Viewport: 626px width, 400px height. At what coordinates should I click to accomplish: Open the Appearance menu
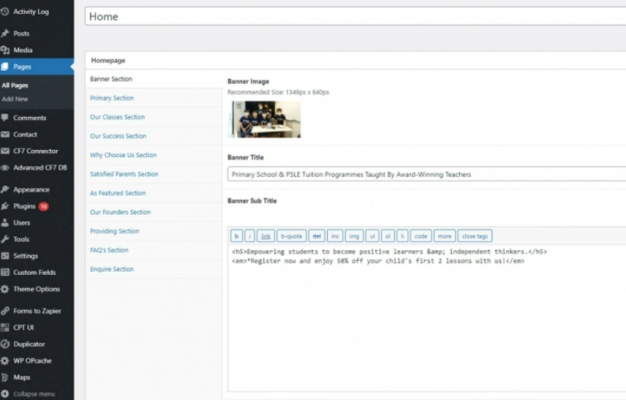[30, 189]
